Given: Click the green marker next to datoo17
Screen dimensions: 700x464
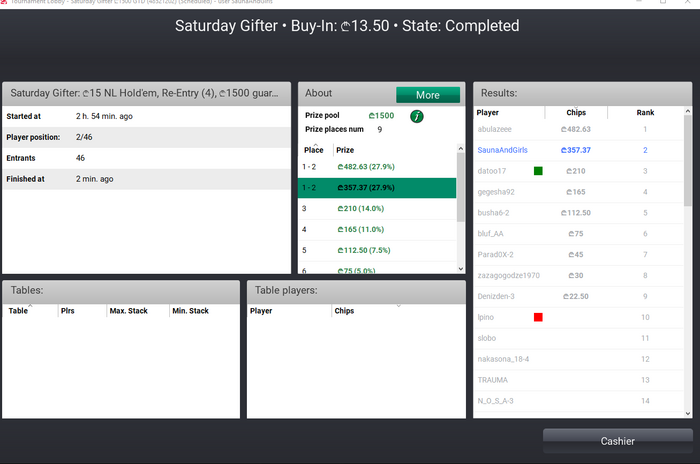Looking at the screenshot, I should click(x=538, y=171).
